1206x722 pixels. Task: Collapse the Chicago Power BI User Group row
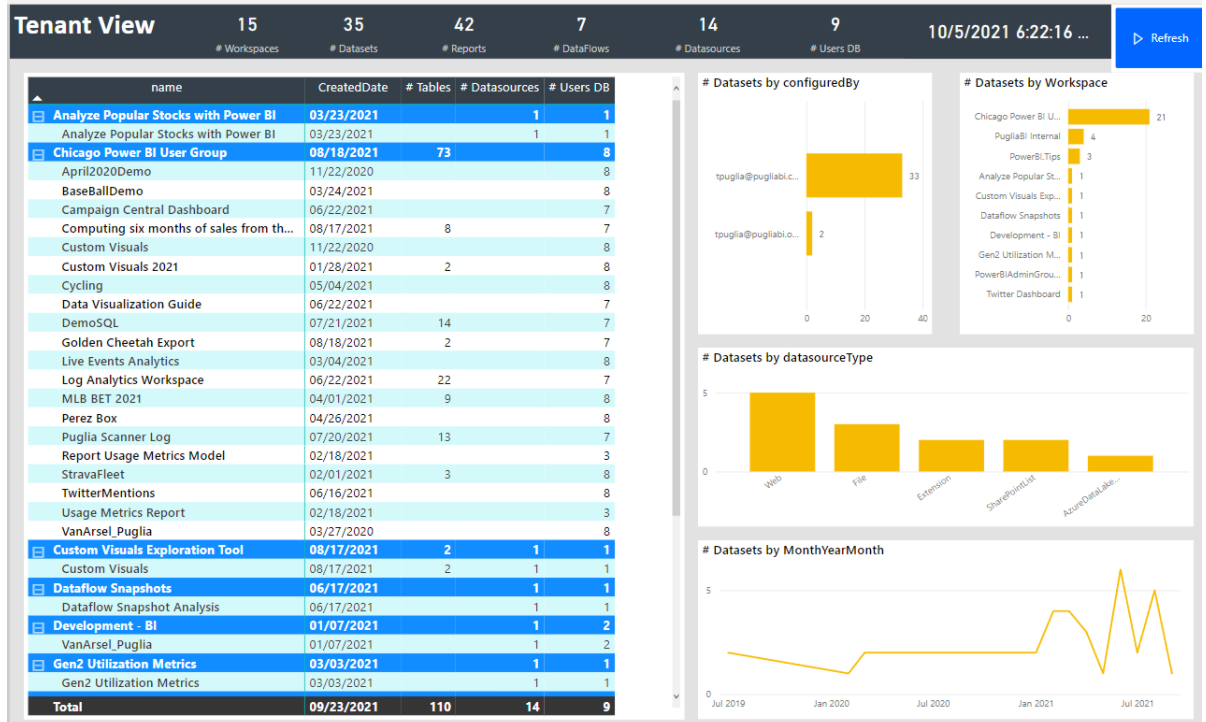coord(39,154)
